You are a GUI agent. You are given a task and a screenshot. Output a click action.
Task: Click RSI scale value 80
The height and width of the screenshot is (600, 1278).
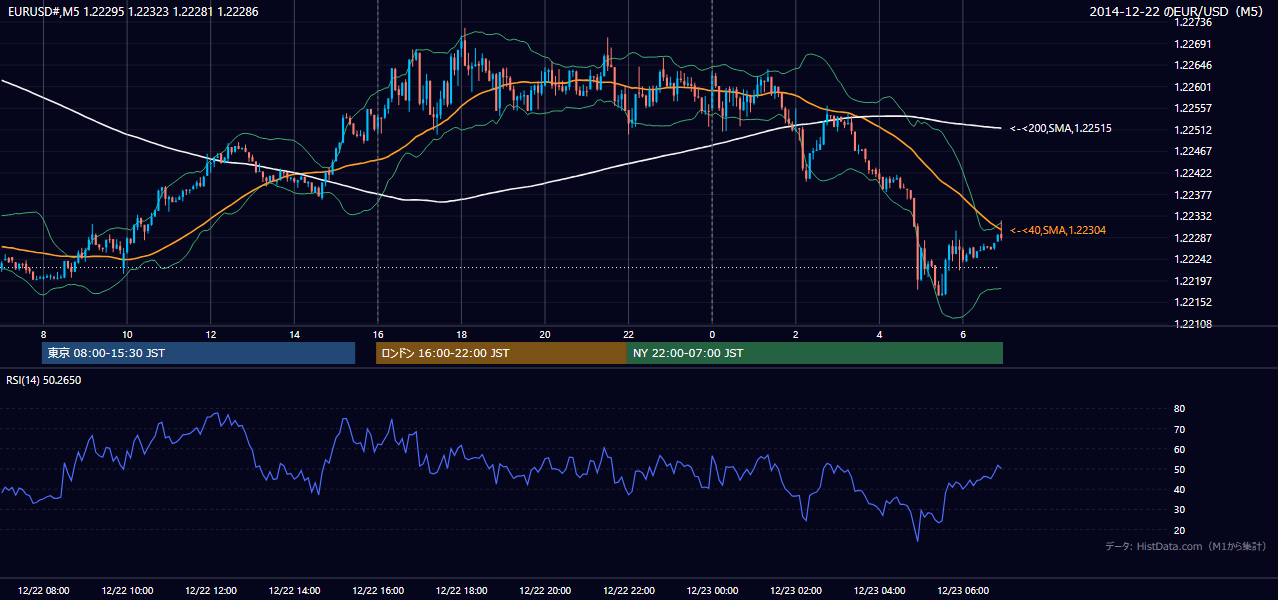point(1179,409)
